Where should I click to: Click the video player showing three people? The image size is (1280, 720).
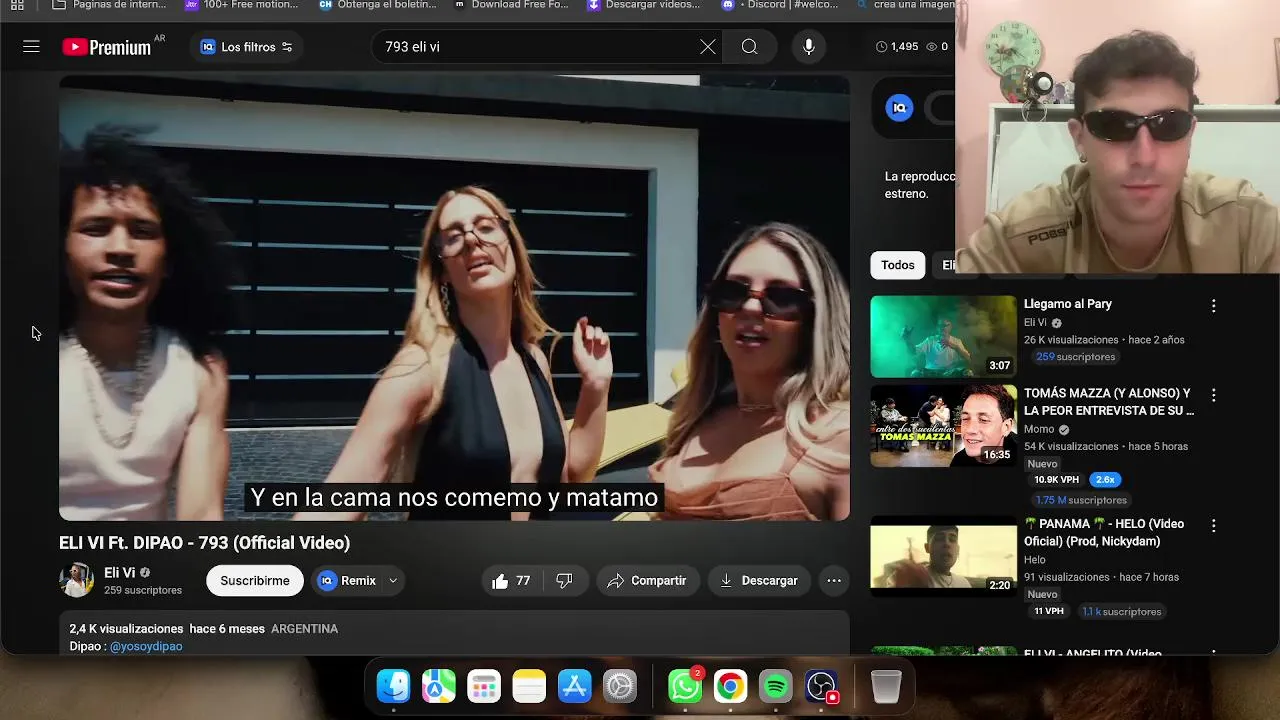(x=454, y=298)
